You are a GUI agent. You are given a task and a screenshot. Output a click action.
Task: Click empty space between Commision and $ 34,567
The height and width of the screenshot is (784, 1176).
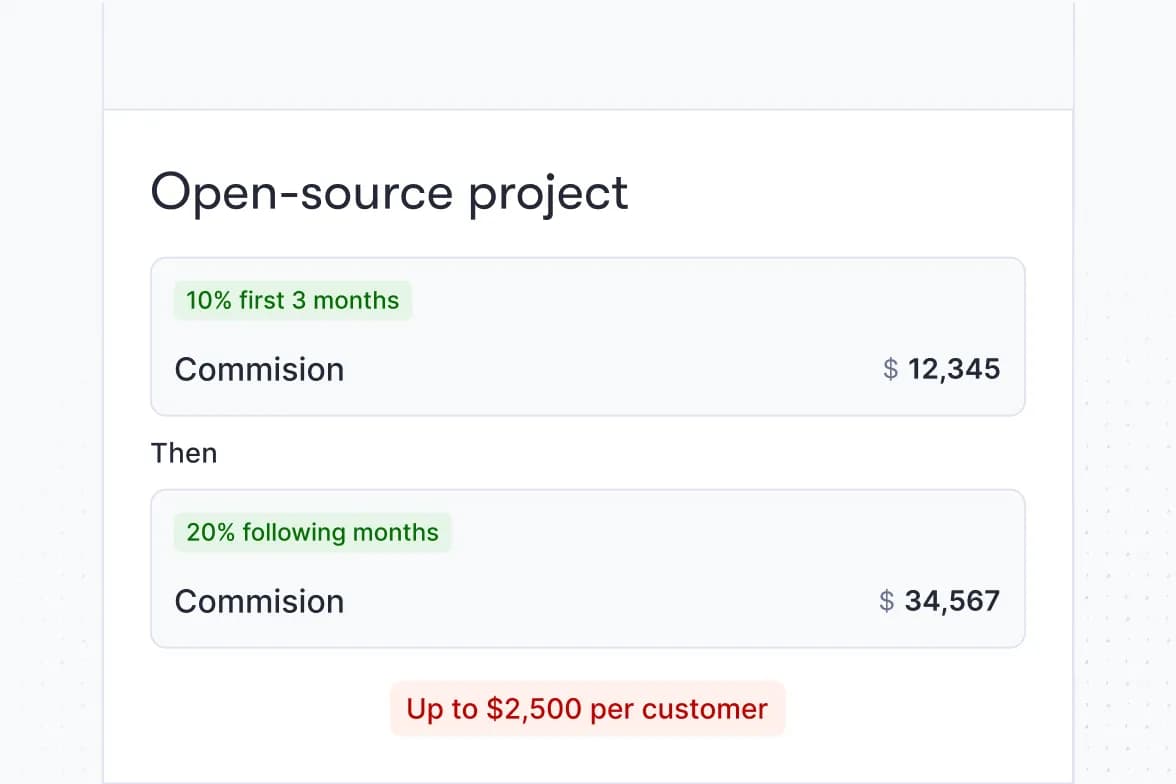click(610, 601)
